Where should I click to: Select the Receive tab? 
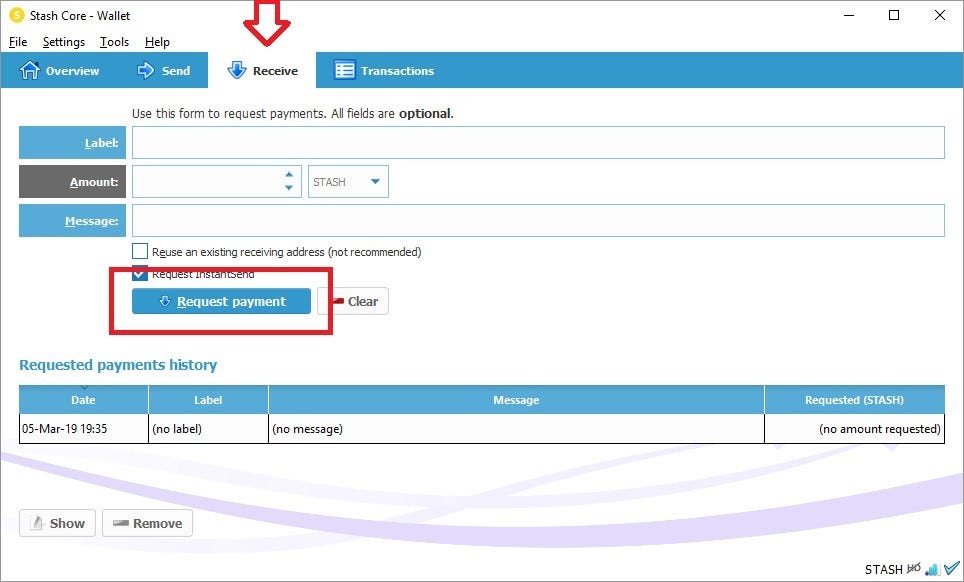[263, 71]
